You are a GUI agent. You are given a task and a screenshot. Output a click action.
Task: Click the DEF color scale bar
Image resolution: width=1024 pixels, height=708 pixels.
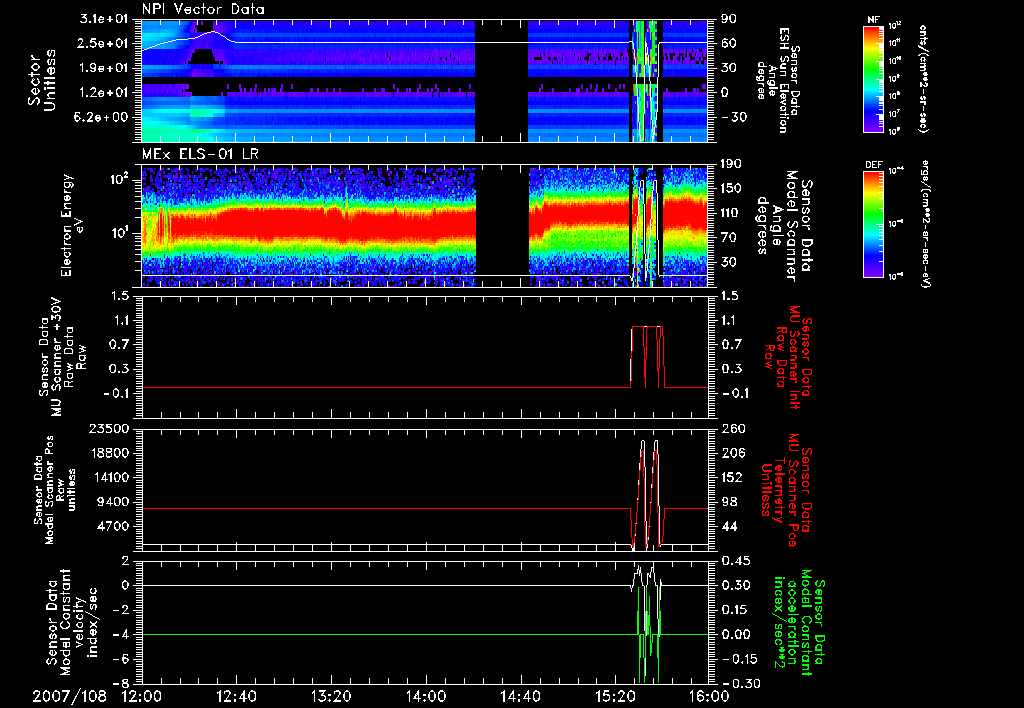pyautogui.click(x=873, y=223)
